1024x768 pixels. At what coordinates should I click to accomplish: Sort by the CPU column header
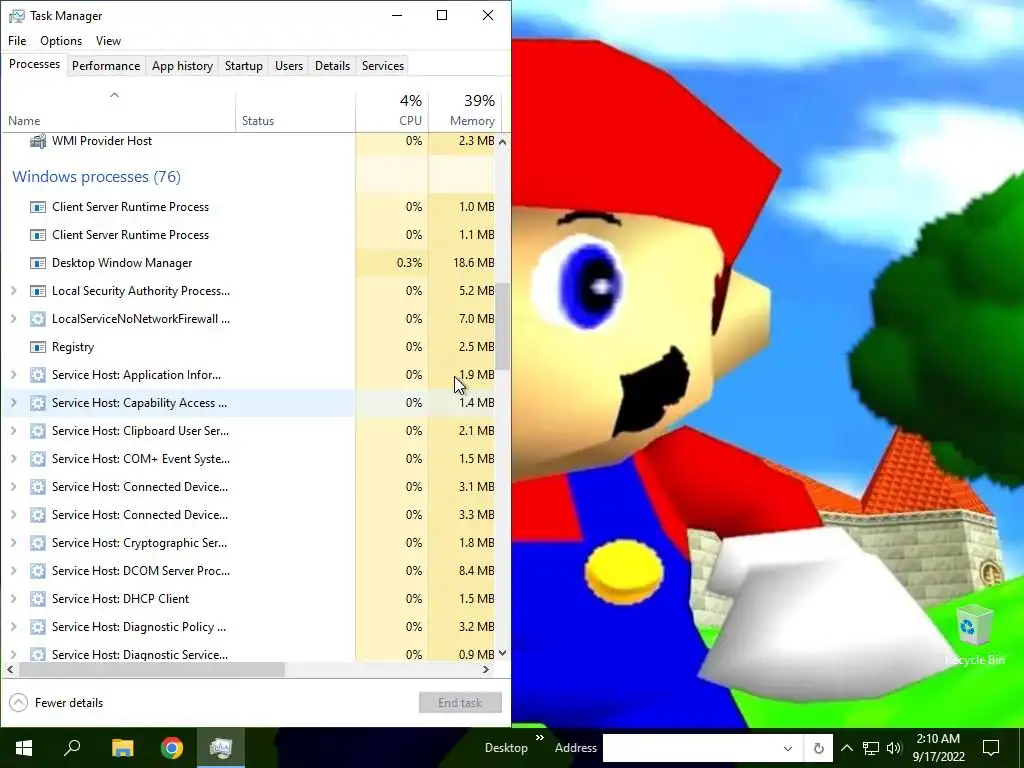(x=392, y=111)
